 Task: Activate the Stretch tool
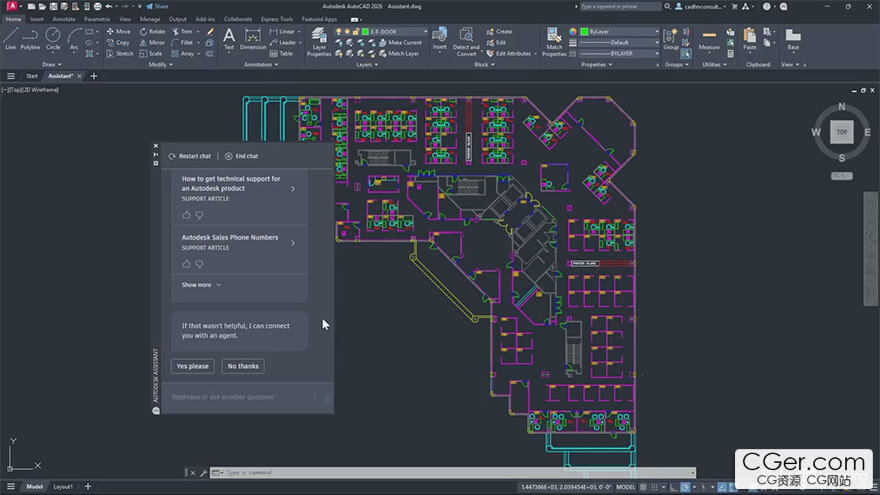pos(120,54)
